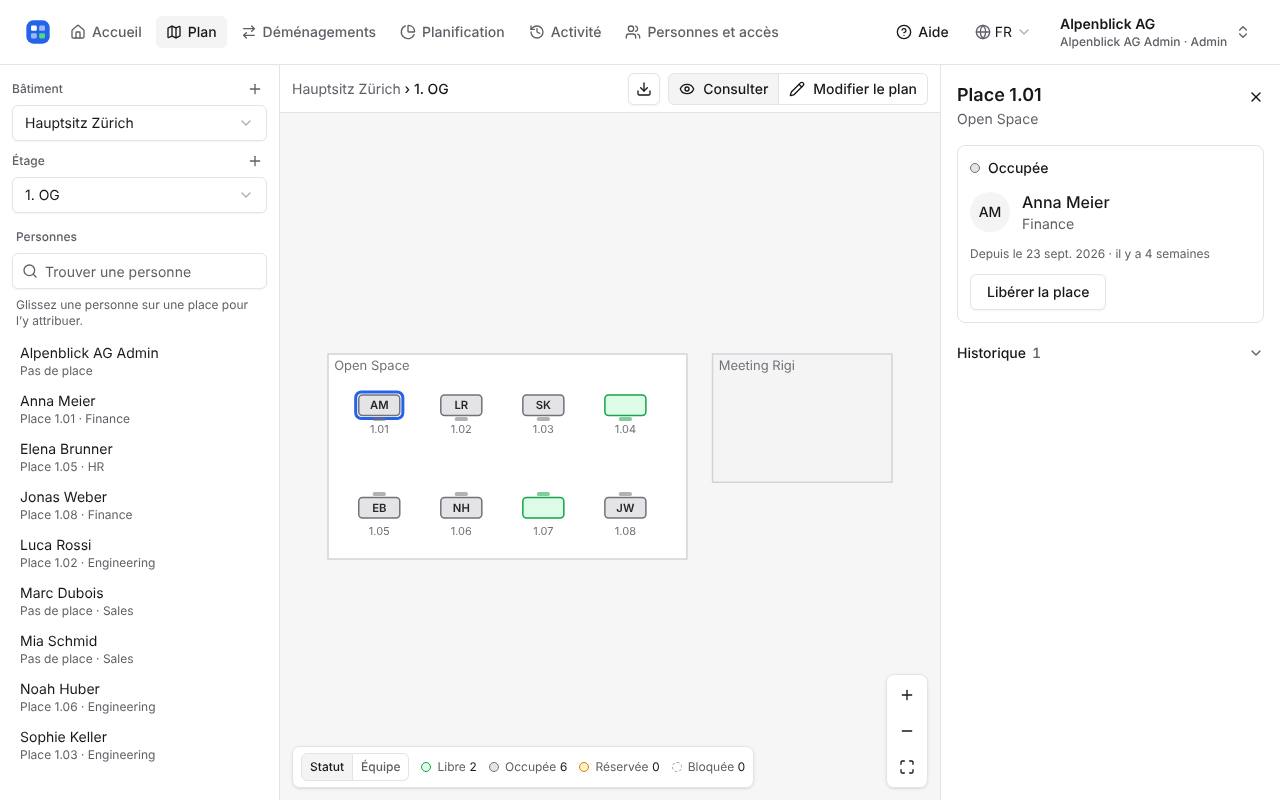The width and height of the screenshot is (1280, 800).
Task: Open the Alpenblick AG account switcher
Action: [x=1155, y=32]
